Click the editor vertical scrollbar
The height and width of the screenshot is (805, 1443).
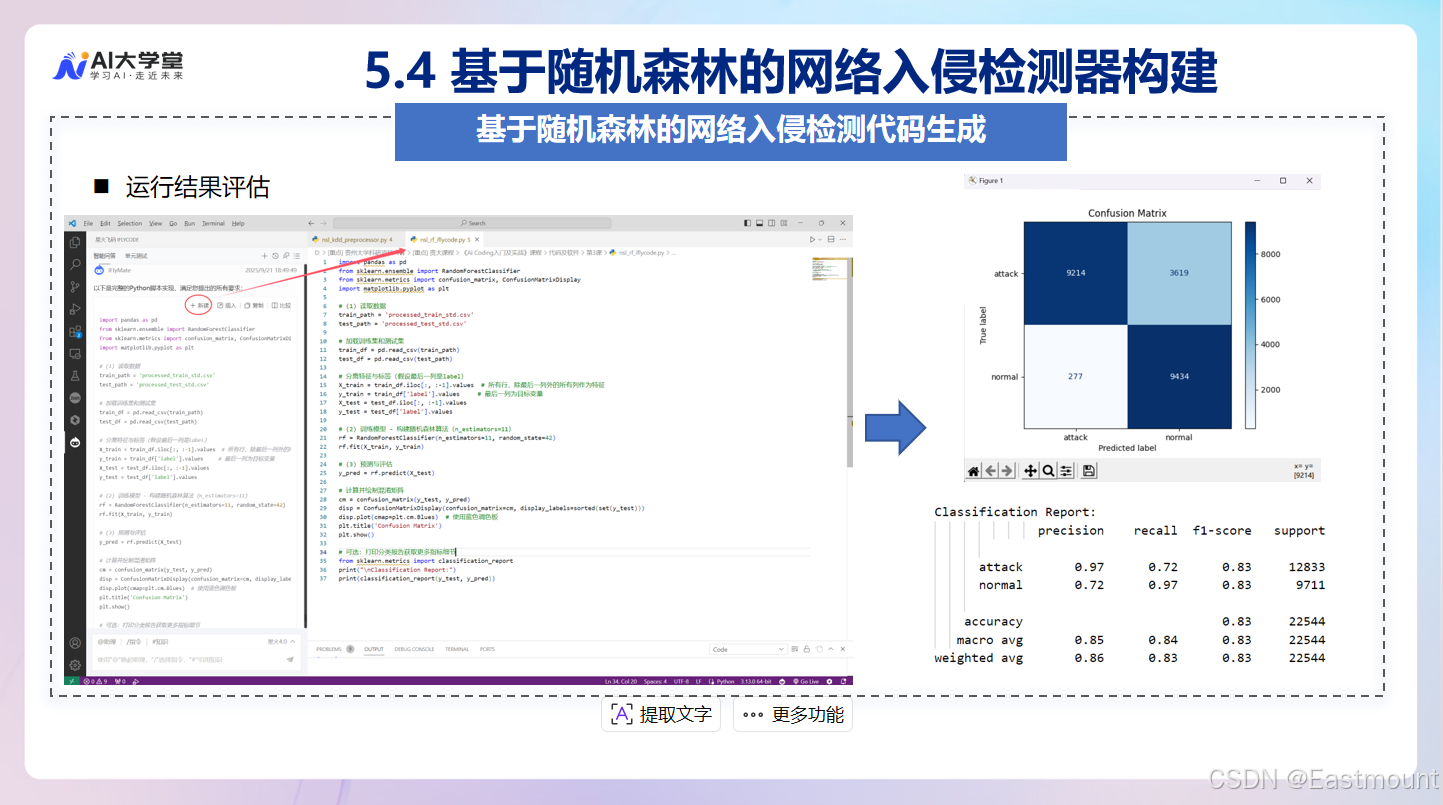click(x=850, y=360)
